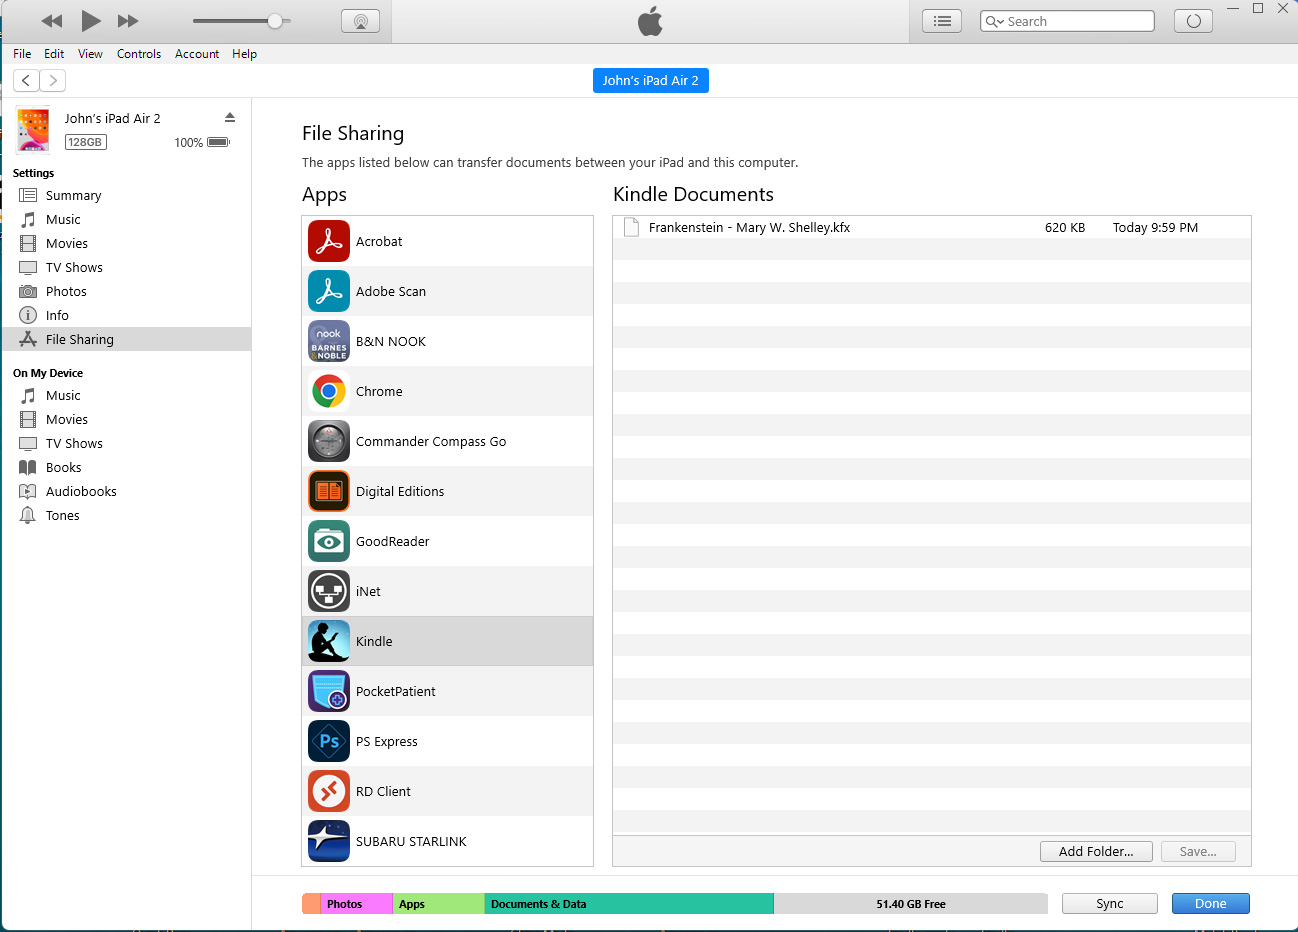Click the Search input field
This screenshot has height=932, width=1298.
[1067, 21]
